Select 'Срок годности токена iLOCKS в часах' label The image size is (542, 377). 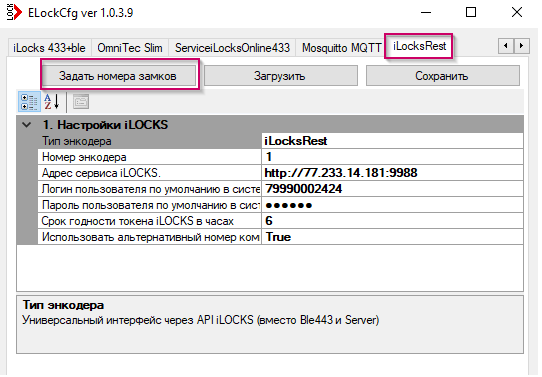(150, 221)
